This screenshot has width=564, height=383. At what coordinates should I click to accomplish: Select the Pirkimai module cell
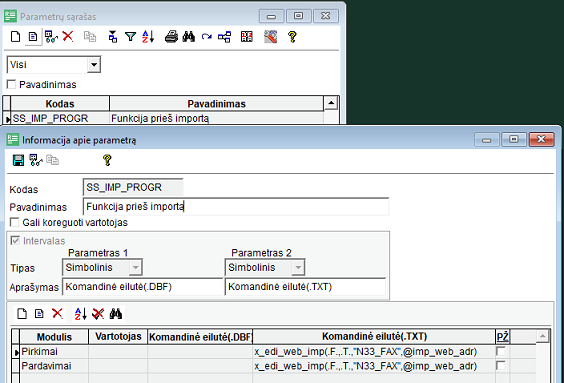pyautogui.click(x=54, y=351)
